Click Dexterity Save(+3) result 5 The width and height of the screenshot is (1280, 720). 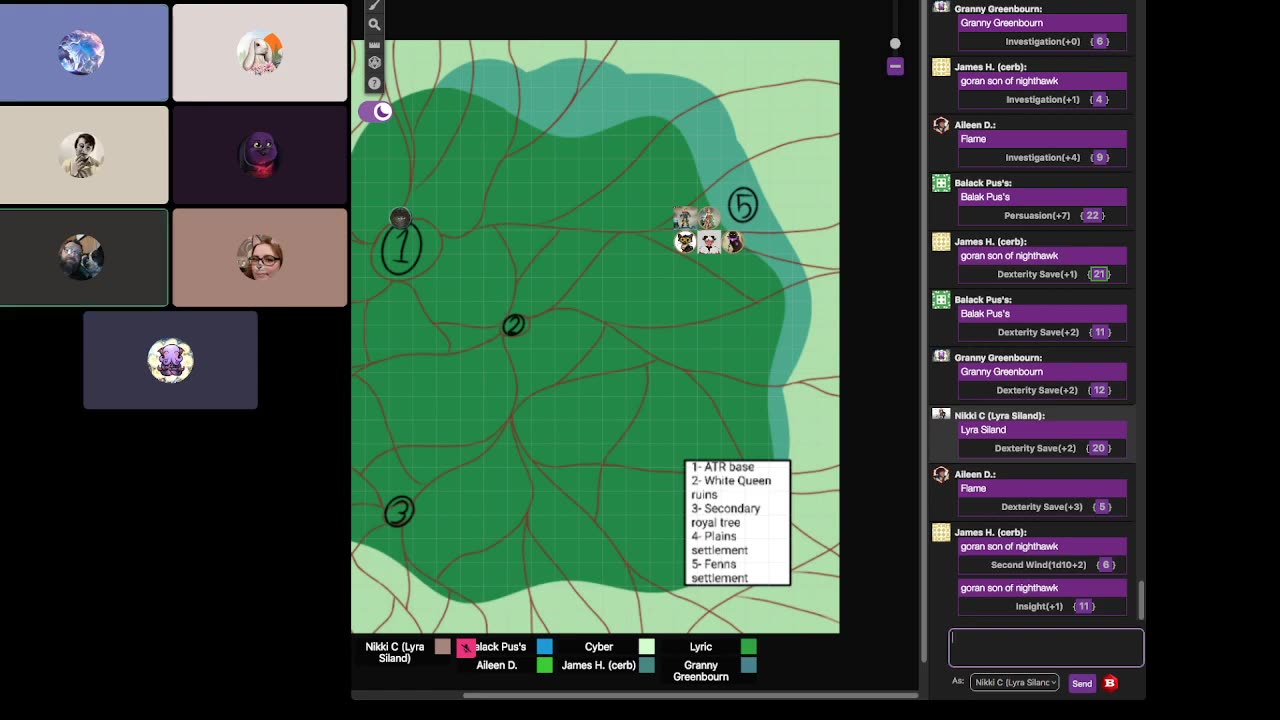point(1103,507)
